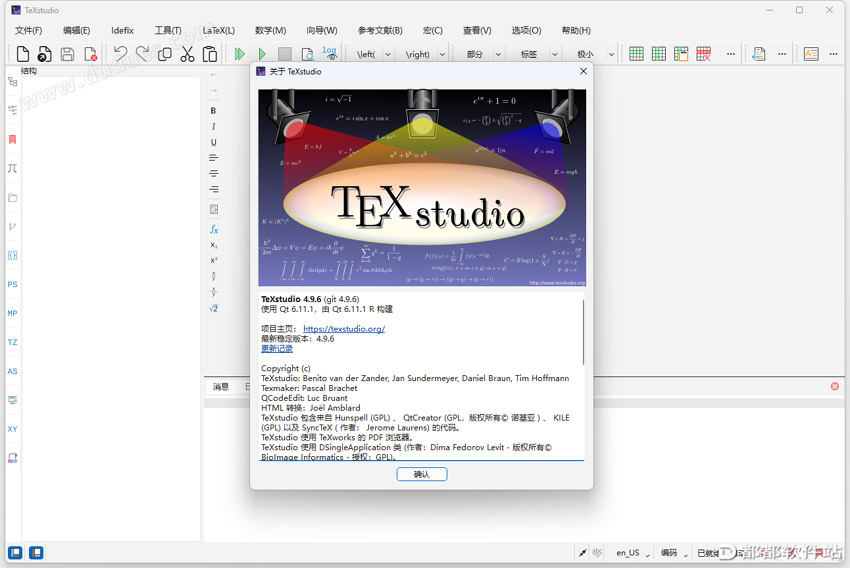Cut selection with the scissors icon
Image resolution: width=850 pixels, height=568 pixels.
(187, 54)
